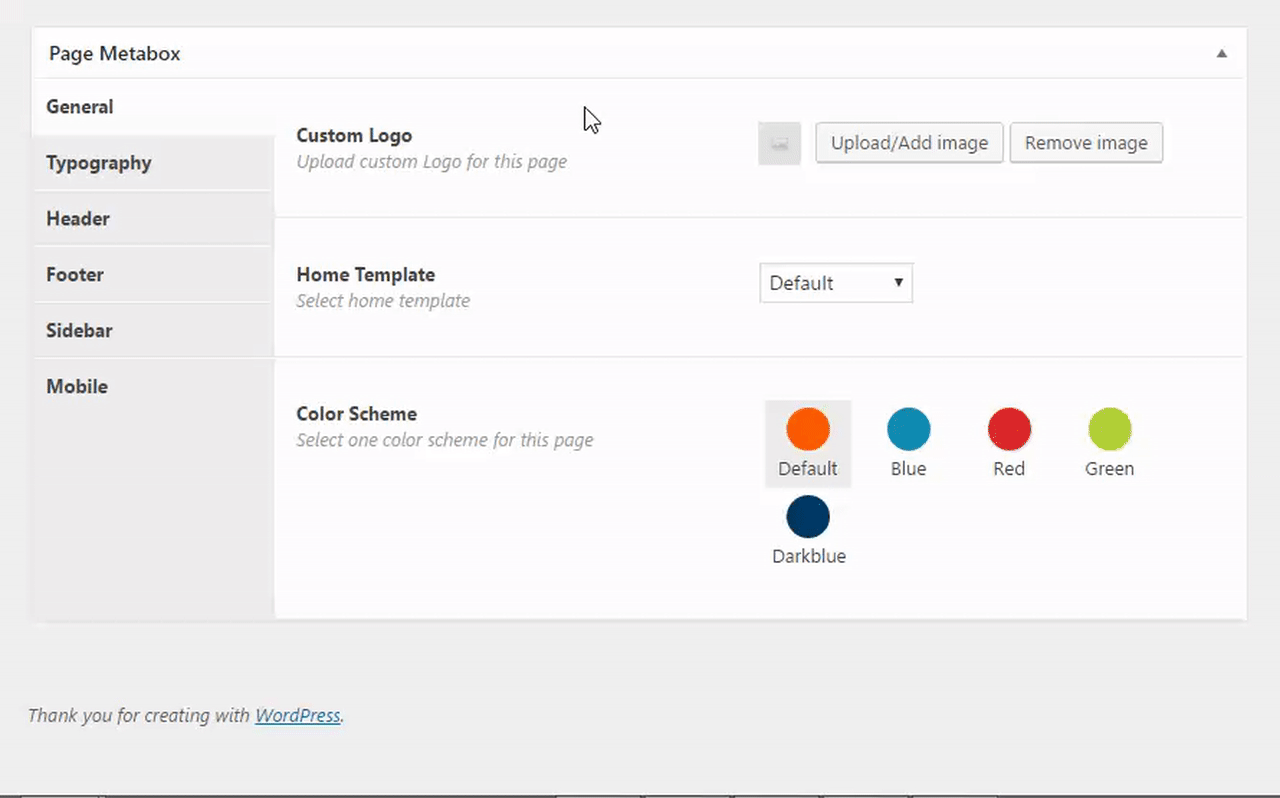
Task: Open the Footer settings tab
Action: [x=75, y=275]
